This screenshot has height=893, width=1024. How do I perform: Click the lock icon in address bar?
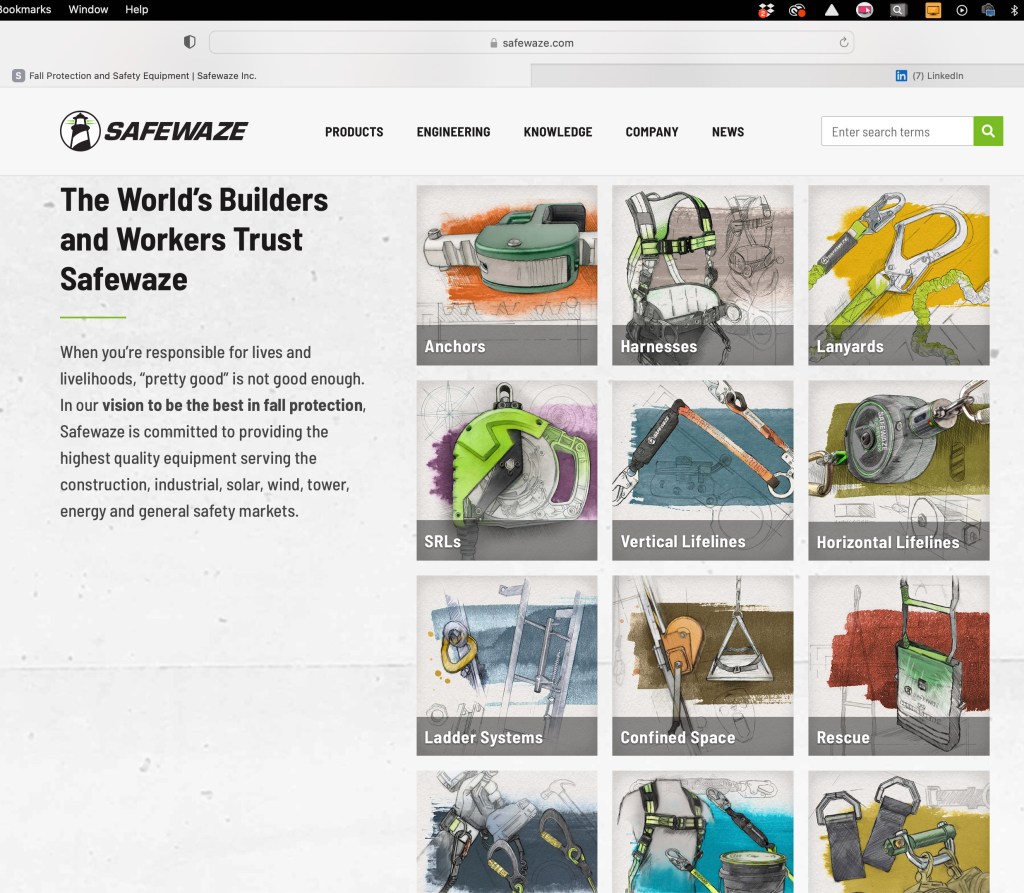point(492,43)
